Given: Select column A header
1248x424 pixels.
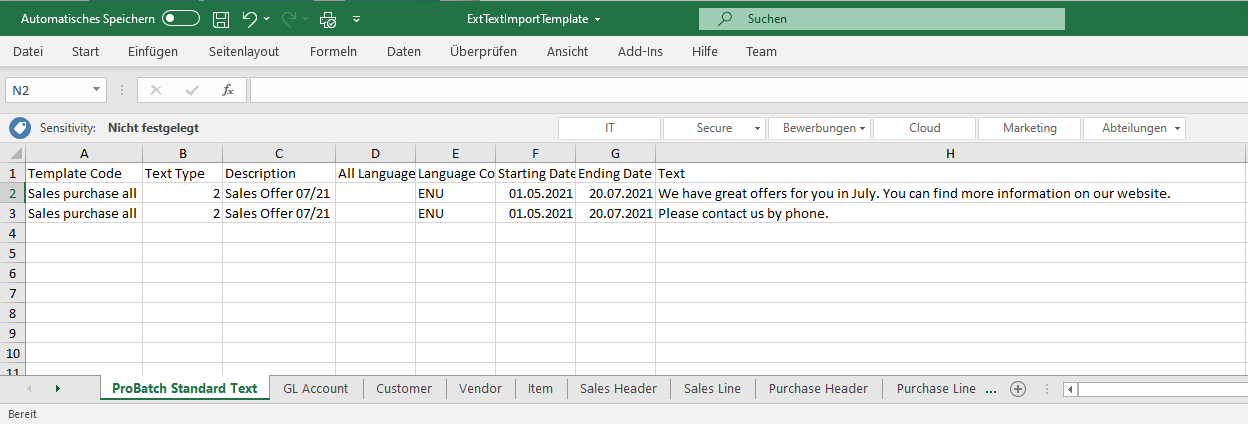Looking at the screenshot, I should [x=84, y=153].
